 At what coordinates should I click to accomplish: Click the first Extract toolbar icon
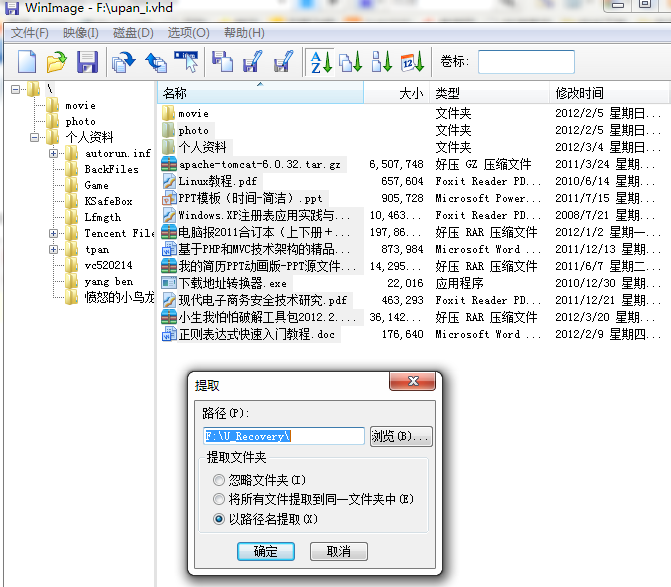tap(252, 62)
